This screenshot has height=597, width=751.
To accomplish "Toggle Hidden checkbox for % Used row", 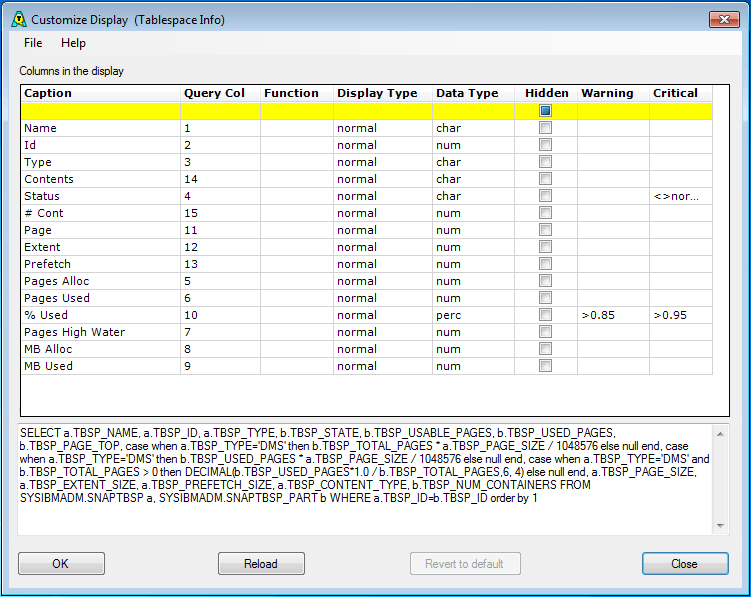I will (x=545, y=315).
